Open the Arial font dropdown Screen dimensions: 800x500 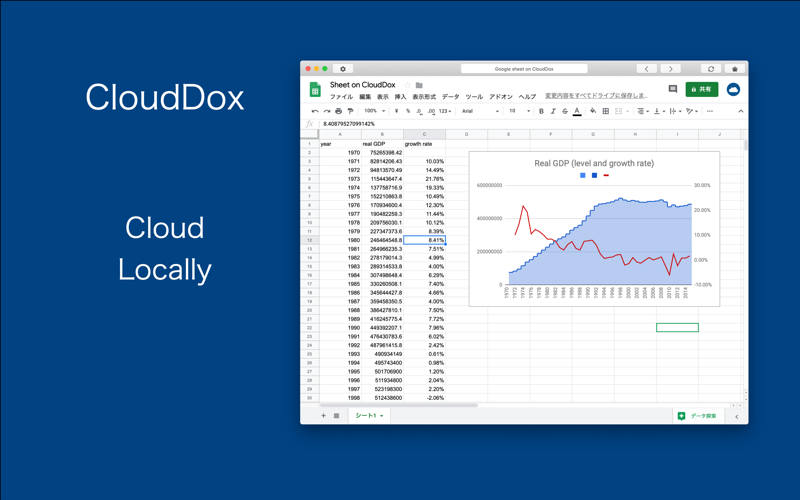(480, 111)
